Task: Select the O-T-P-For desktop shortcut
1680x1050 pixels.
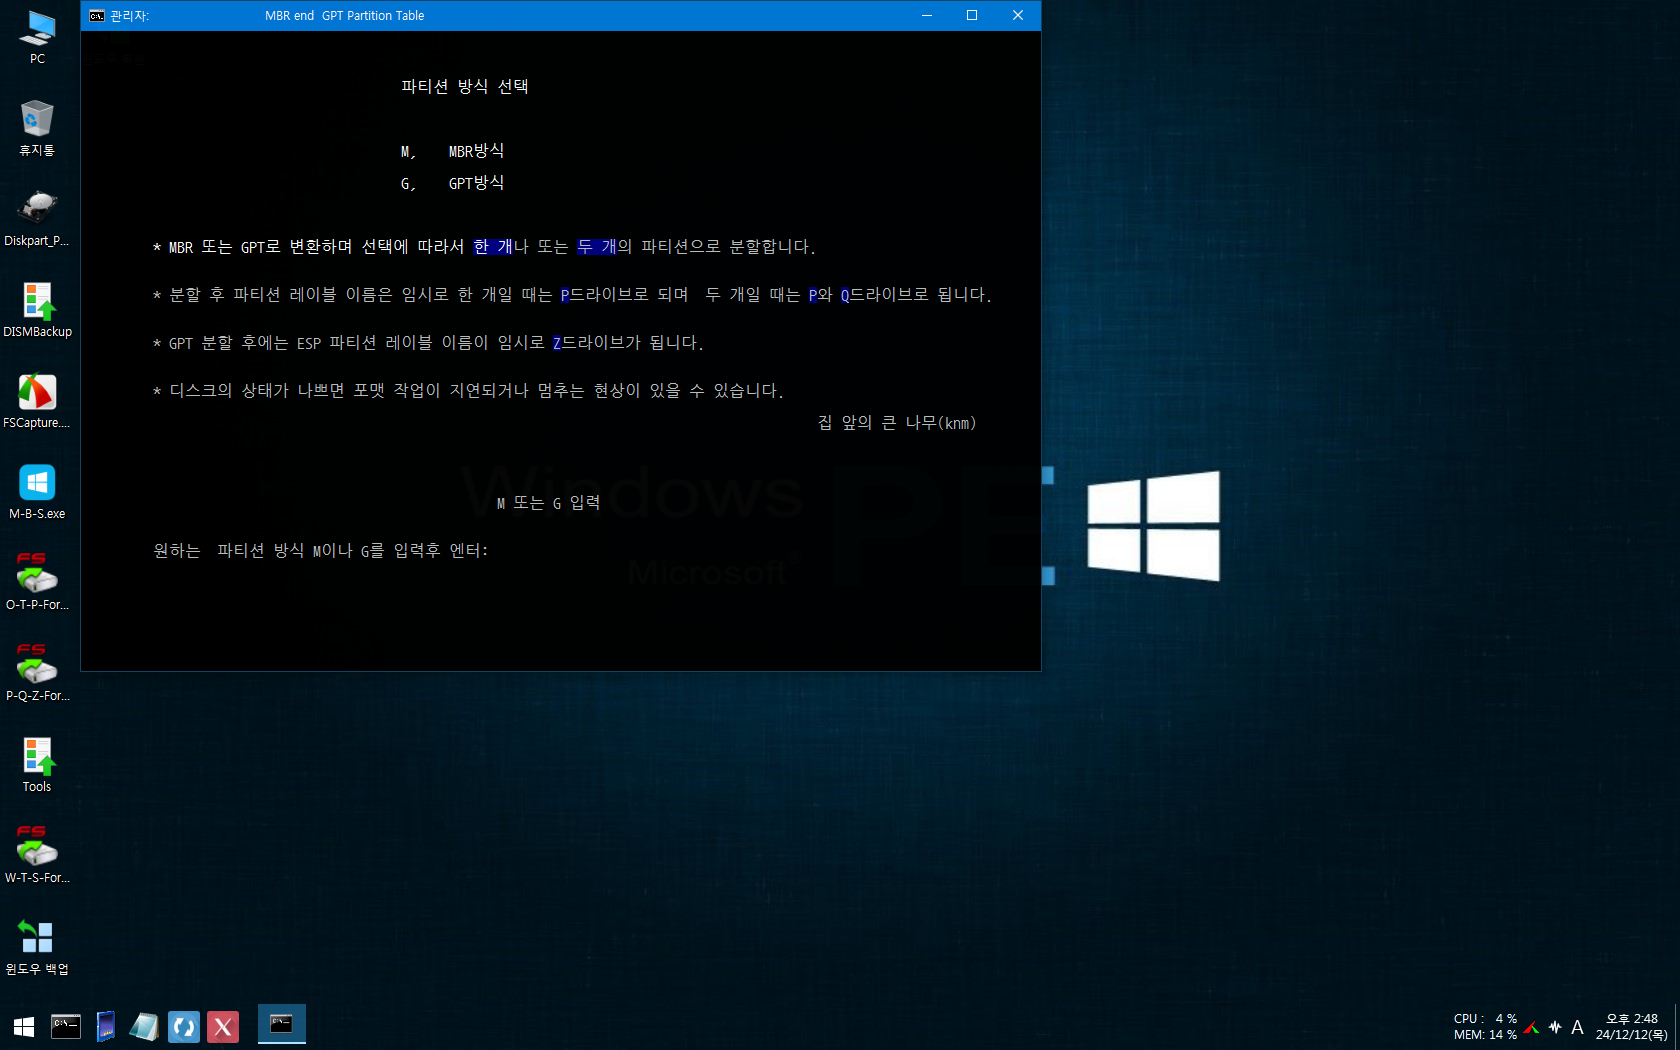Action: [37, 583]
